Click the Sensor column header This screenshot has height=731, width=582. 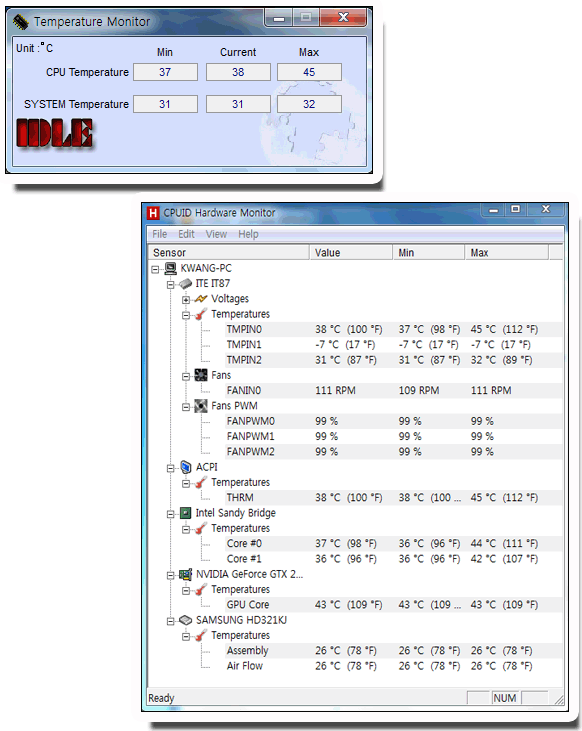pos(229,252)
